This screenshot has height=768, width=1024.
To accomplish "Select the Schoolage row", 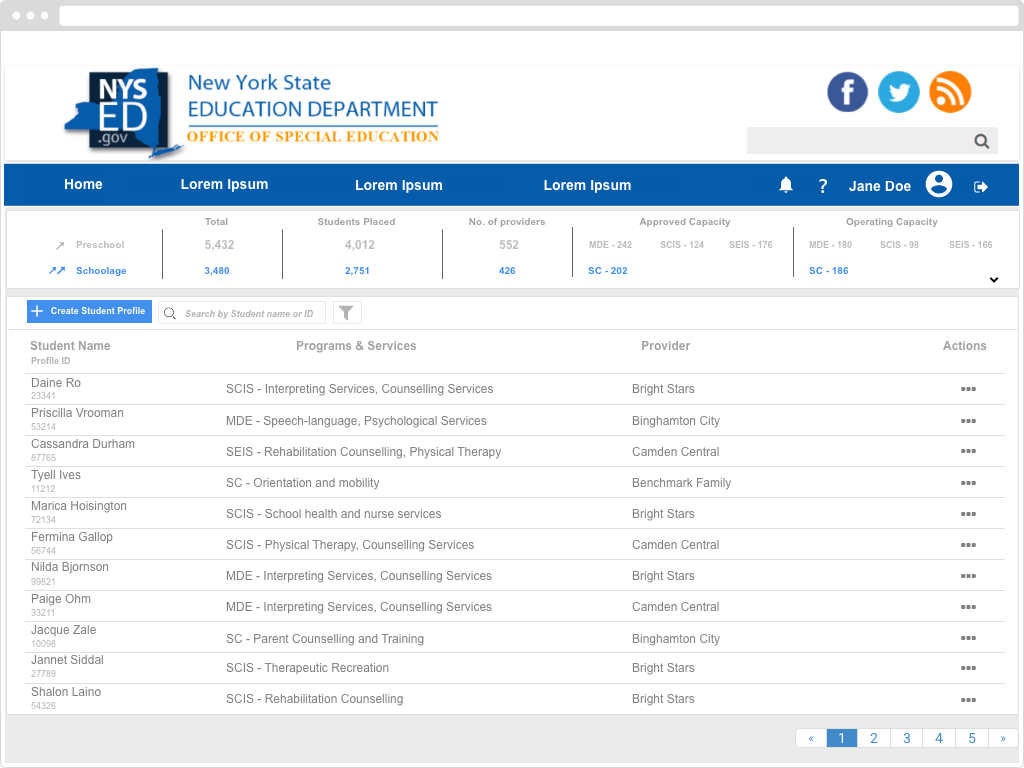I will [x=101, y=271].
